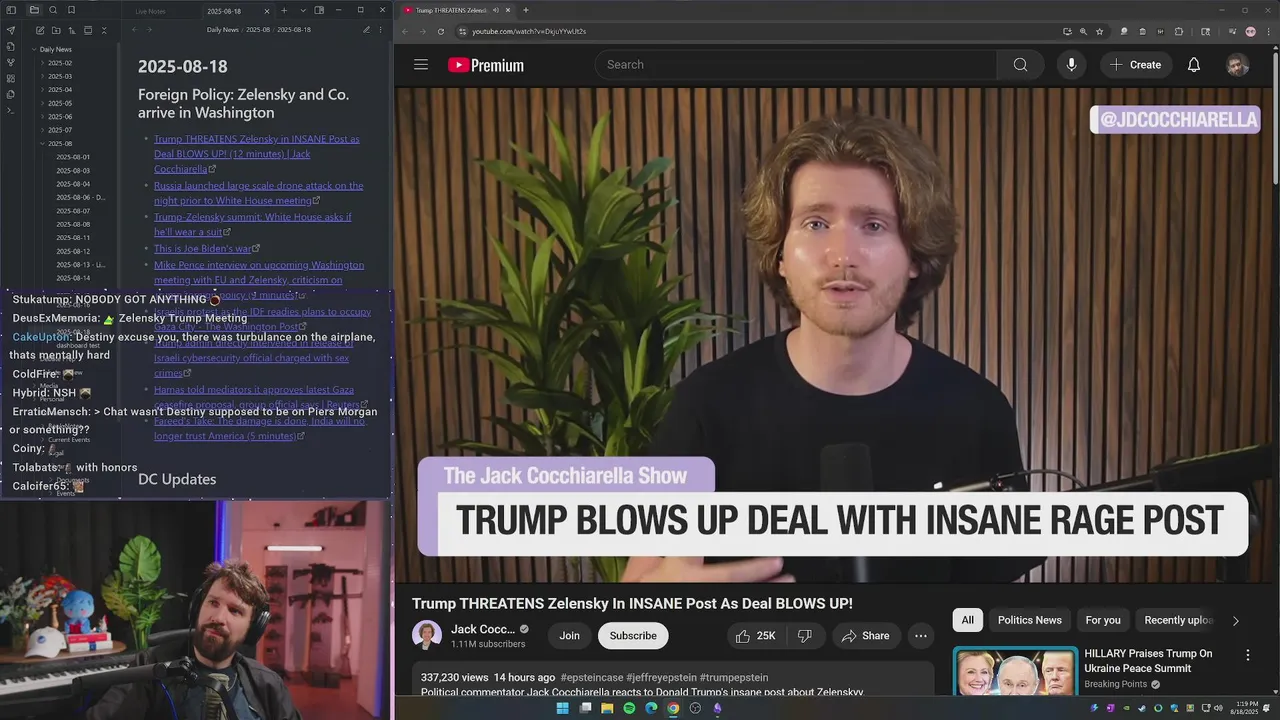
Task: Click the paper-plane ribbon icon in Obsidian
Action: 11,30
